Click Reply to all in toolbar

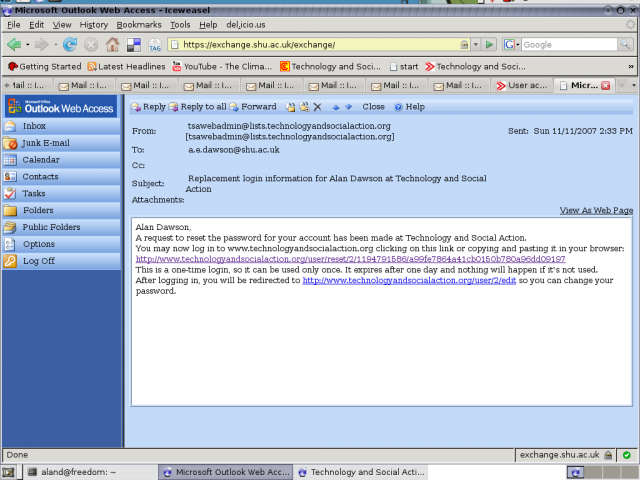click(x=198, y=106)
